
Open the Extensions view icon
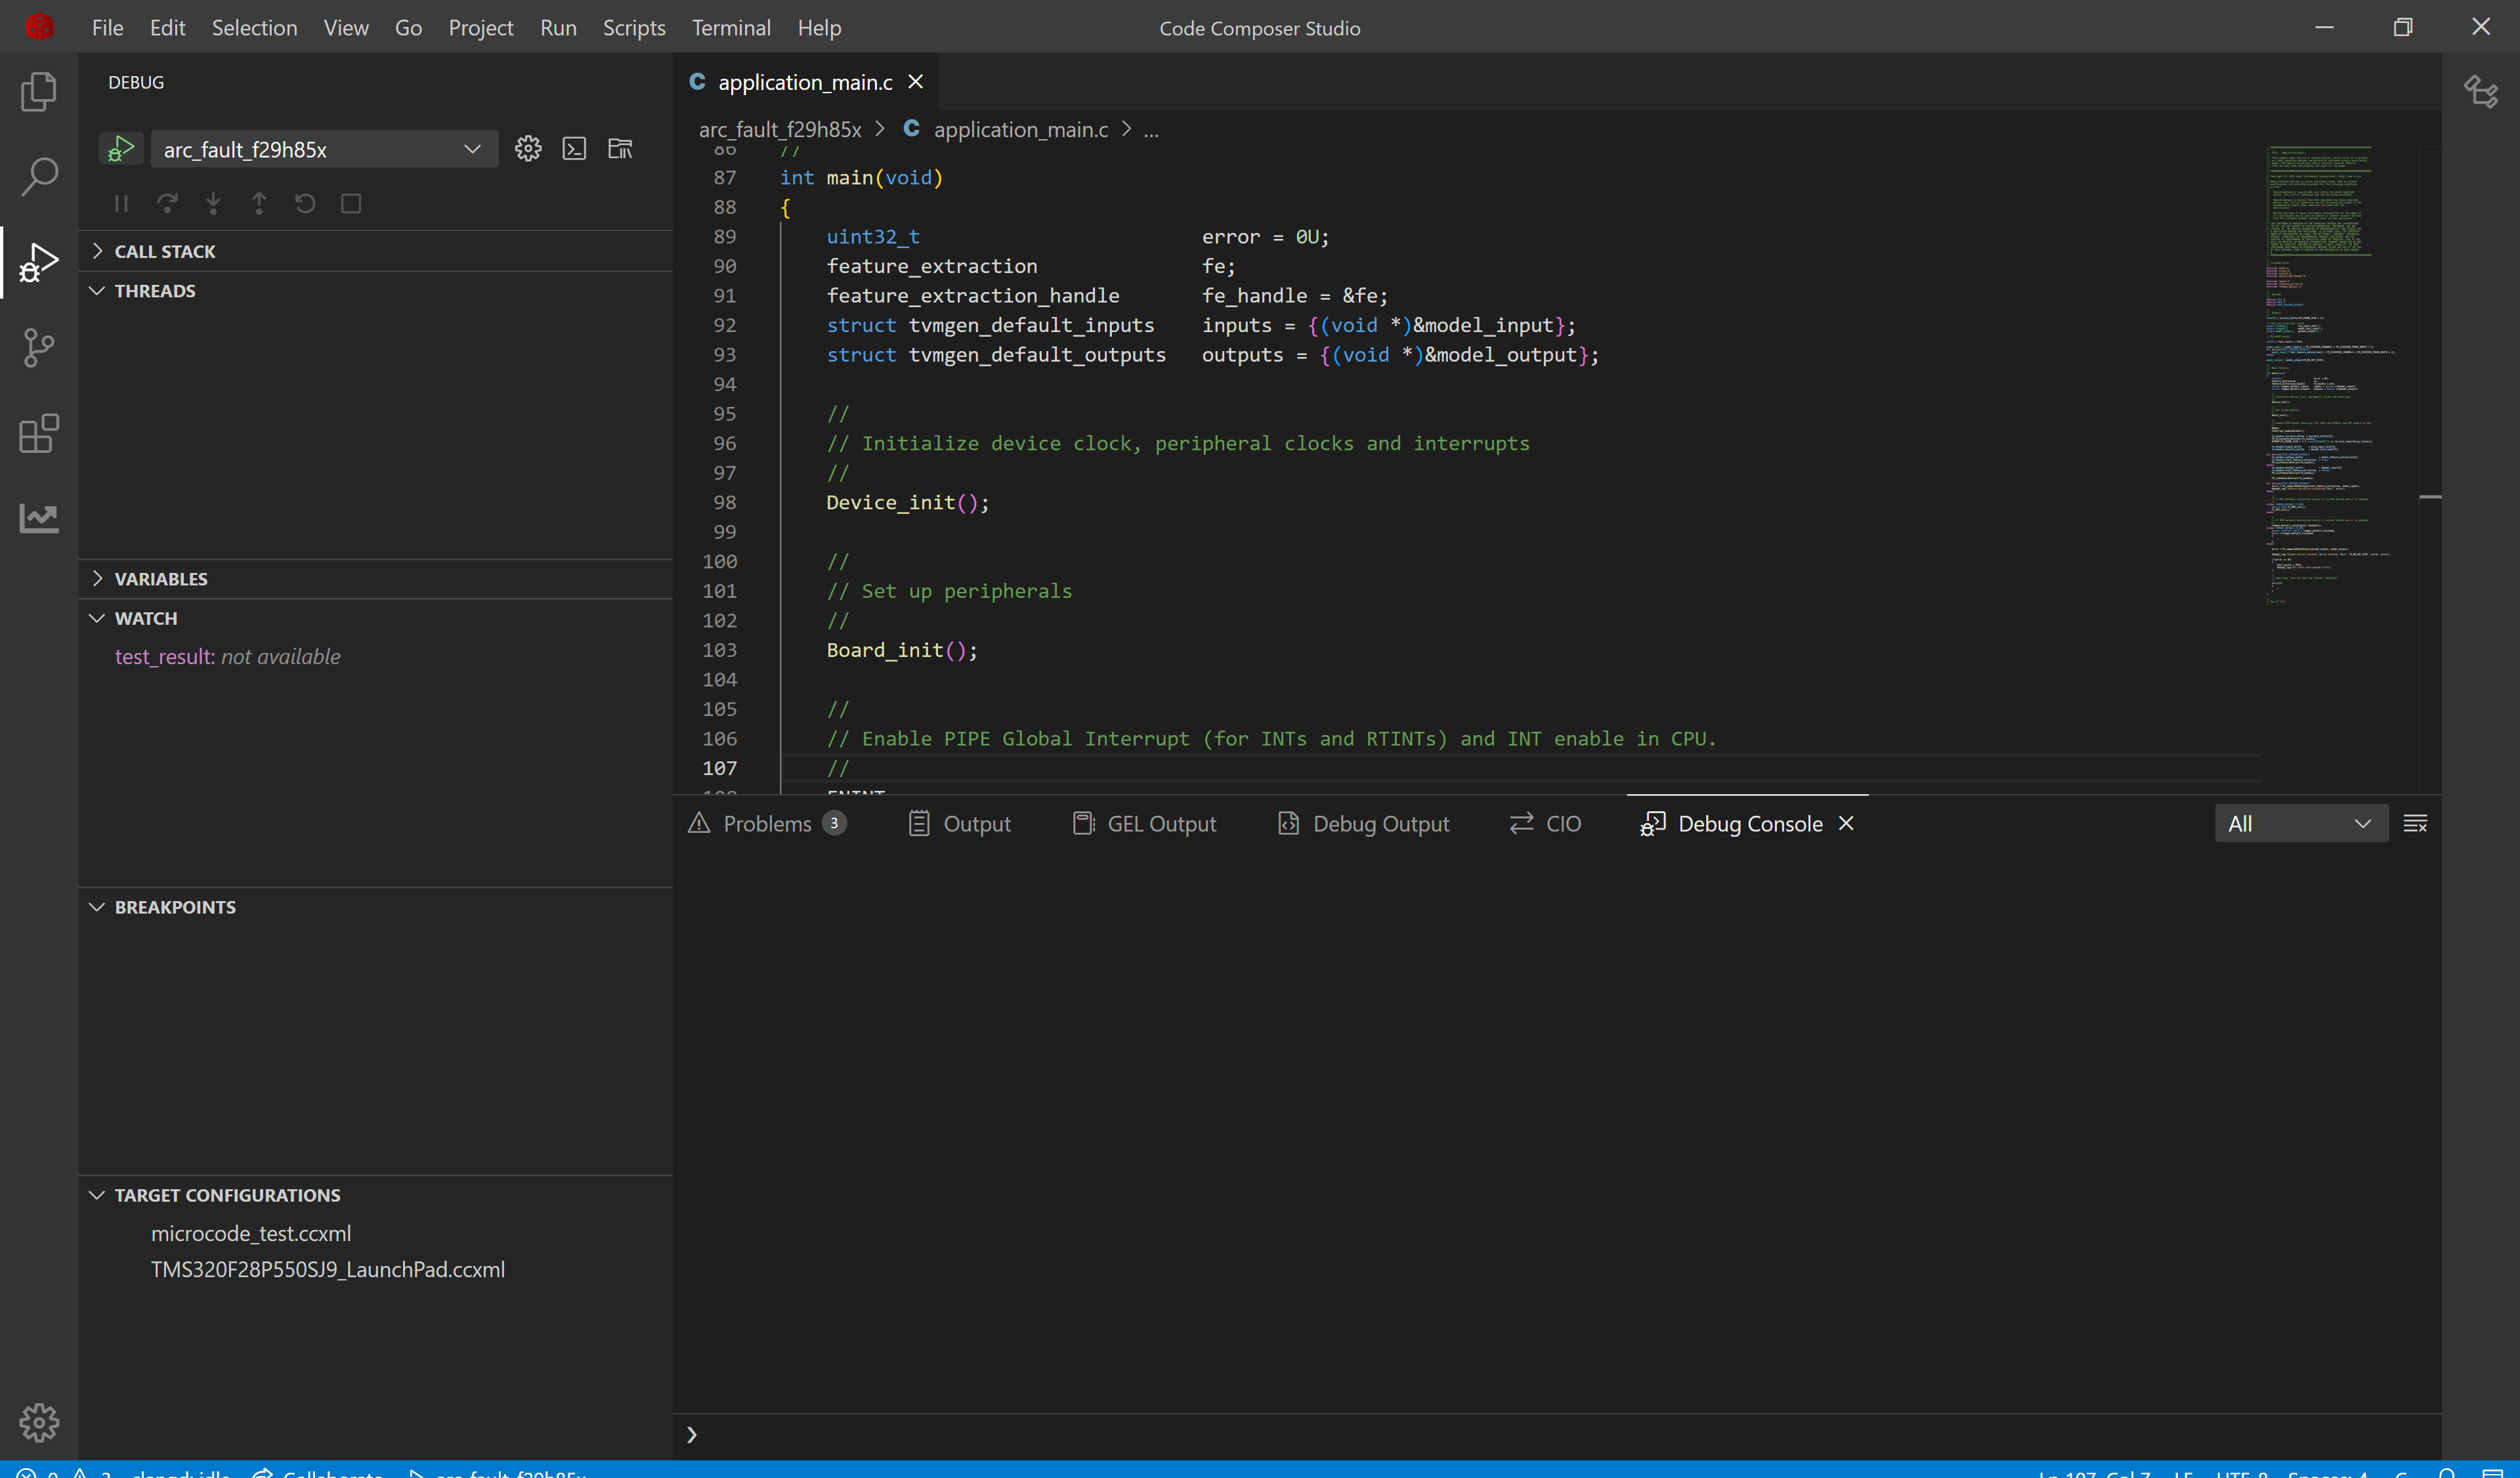(39, 433)
